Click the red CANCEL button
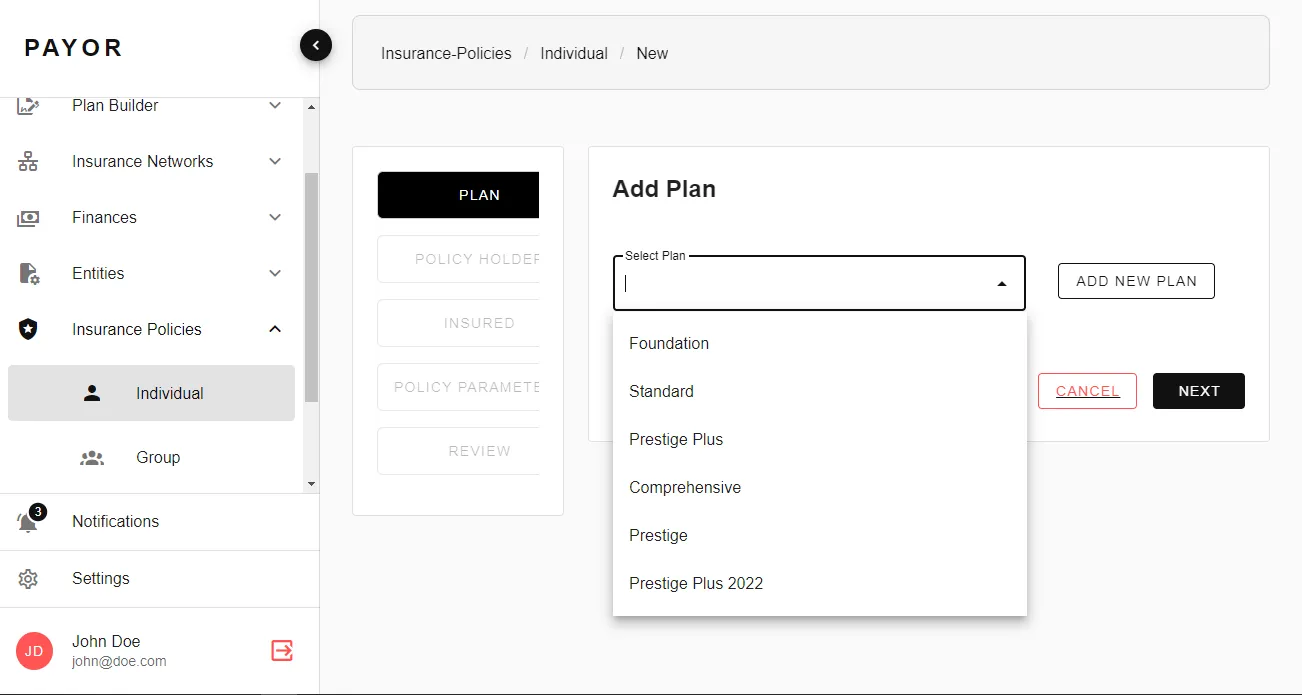This screenshot has height=695, width=1302. [x=1087, y=391]
